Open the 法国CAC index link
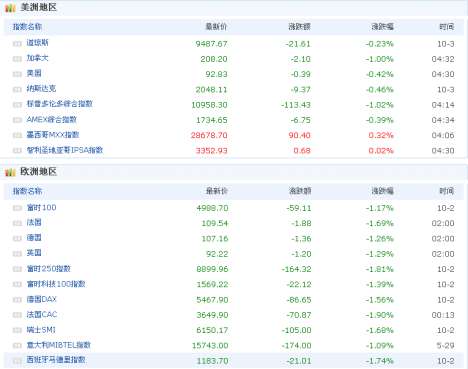This screenshot has height=369, width=468. (42, 314)
